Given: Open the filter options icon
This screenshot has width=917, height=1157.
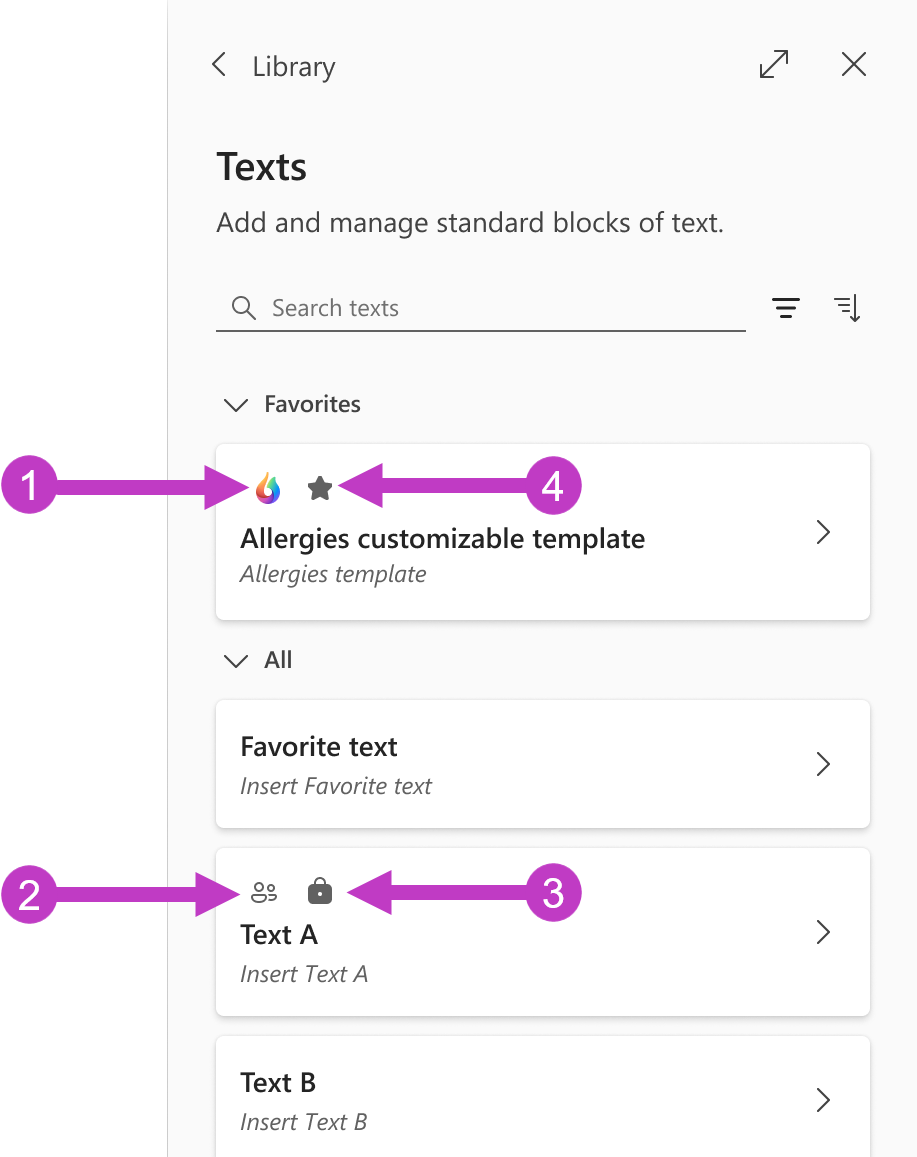Looking at the screenshot, I should 786,308.
